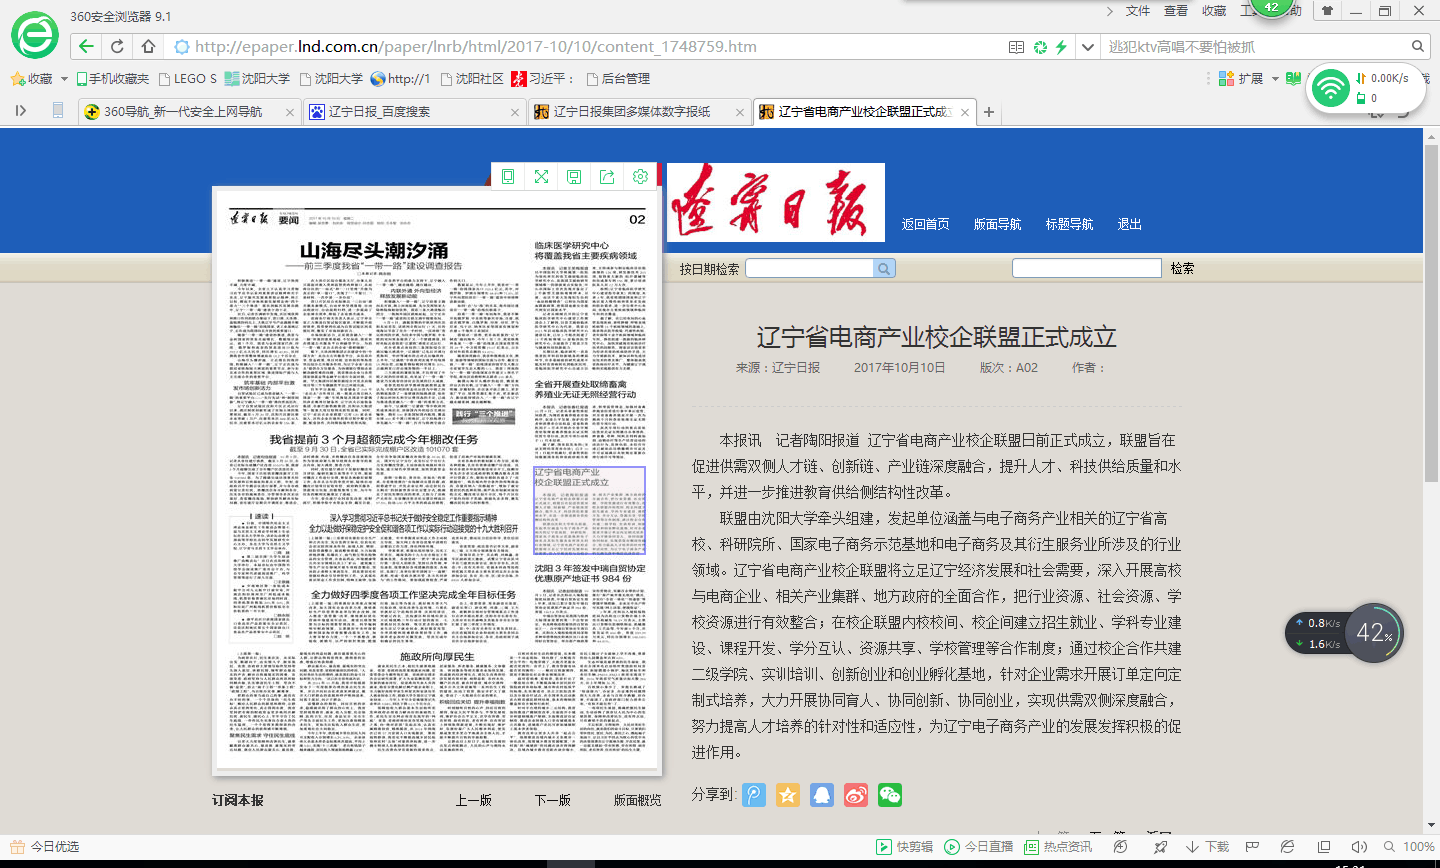Reload the current page
The height and width of the screenshot is (868, 1440).
117,46
